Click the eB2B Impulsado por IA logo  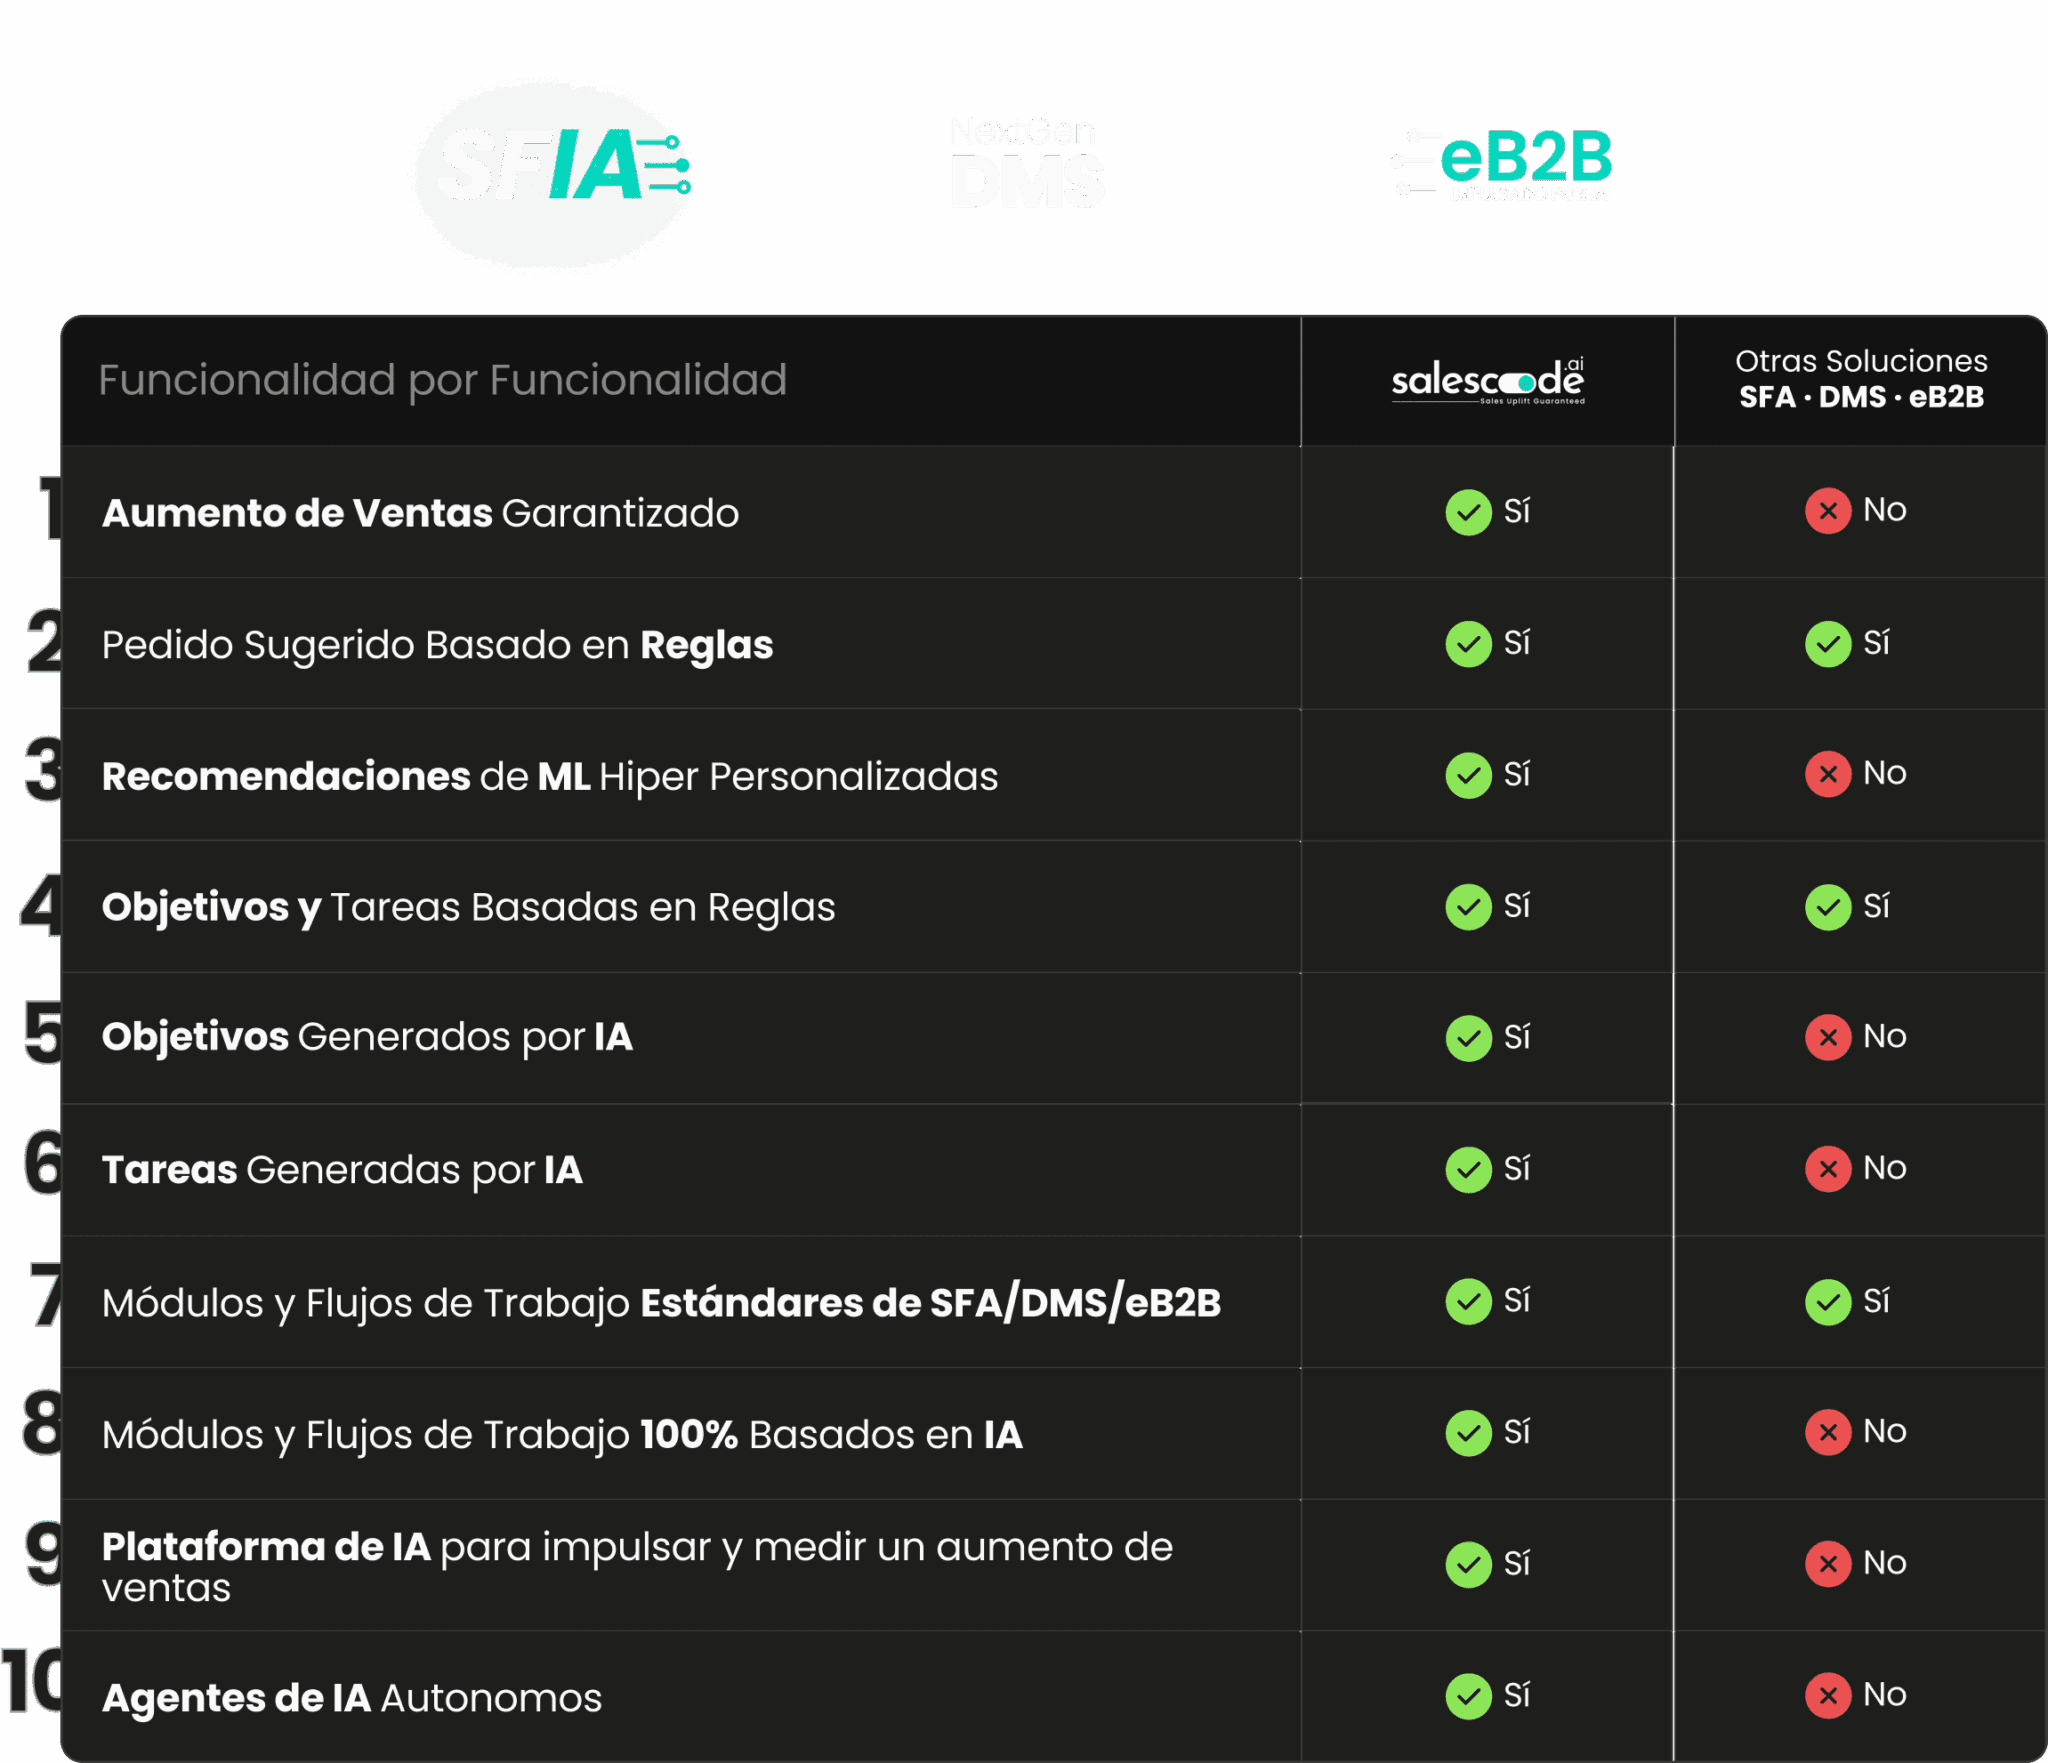click(1502, 165)
